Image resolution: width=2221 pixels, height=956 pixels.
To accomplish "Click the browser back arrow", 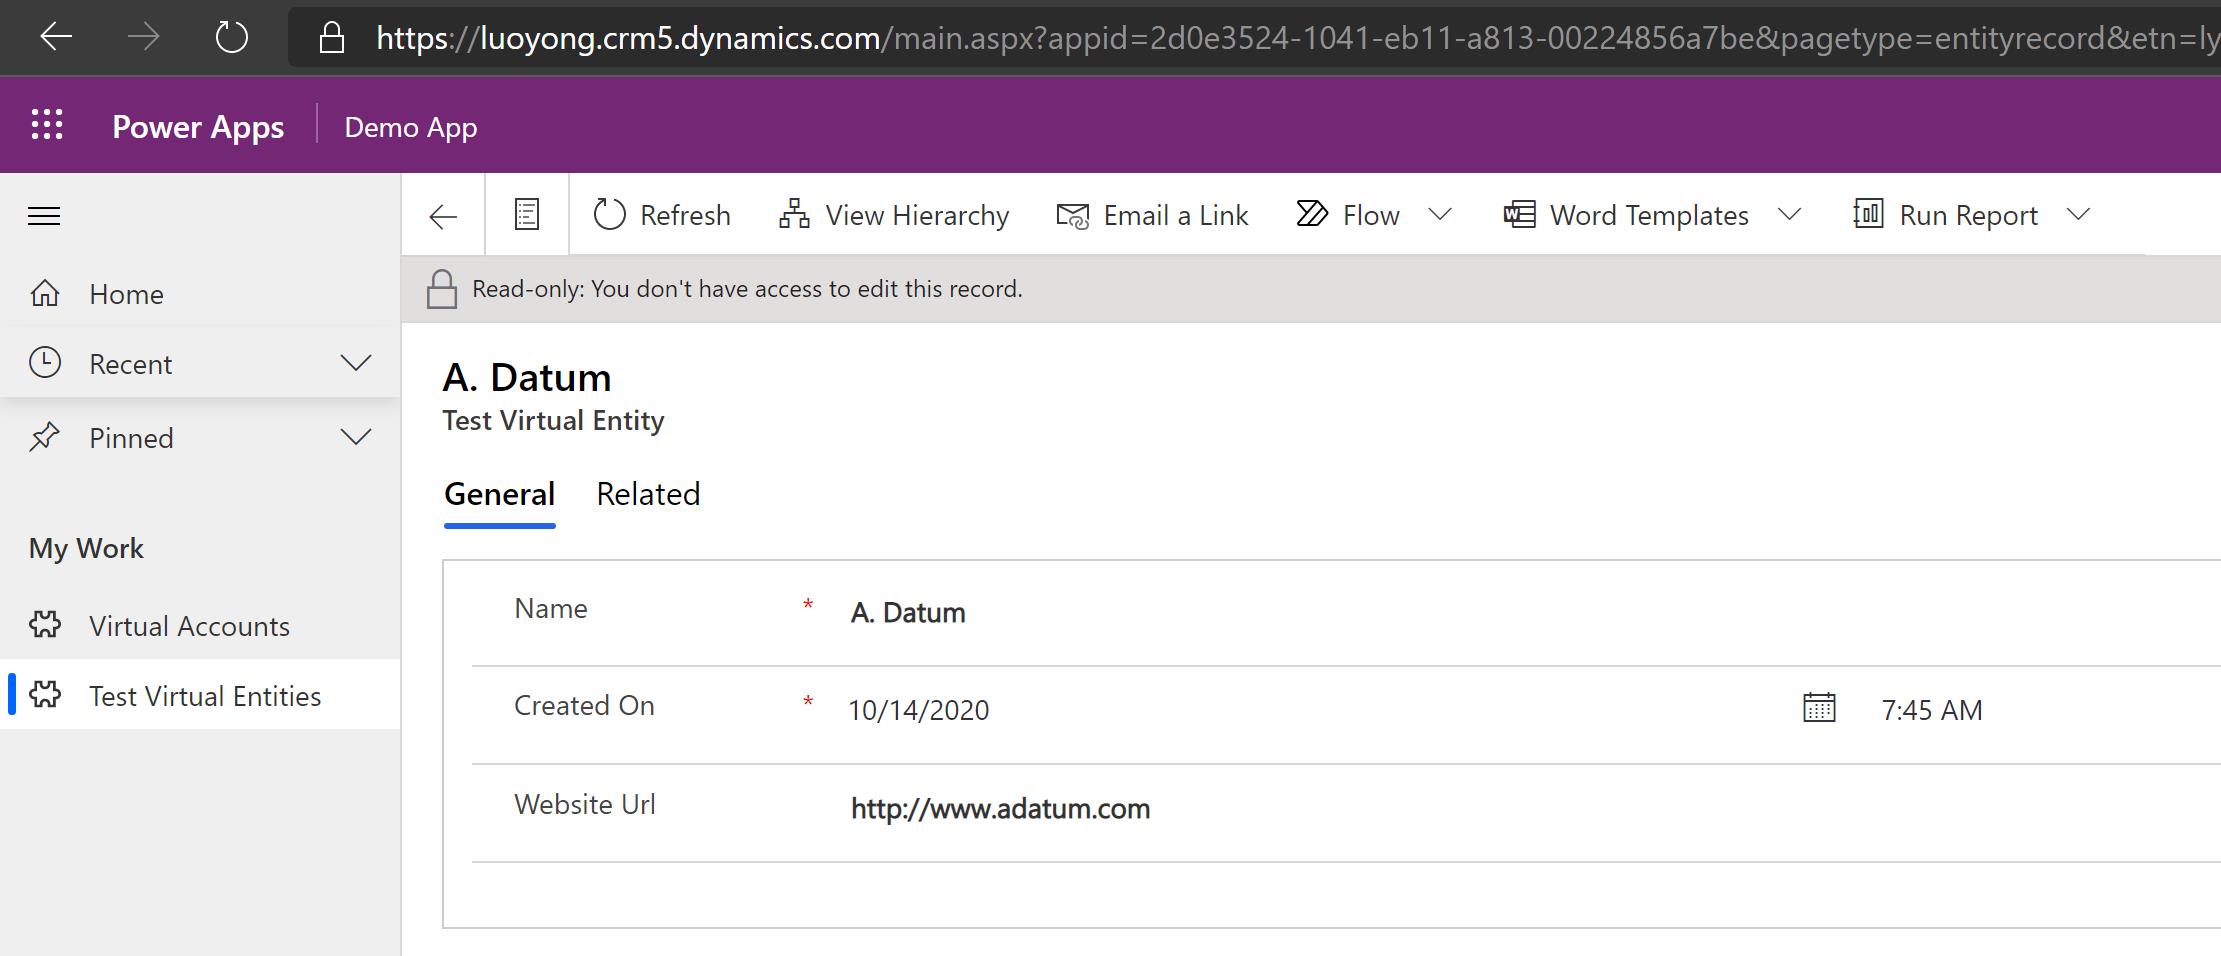I will 56,38.
